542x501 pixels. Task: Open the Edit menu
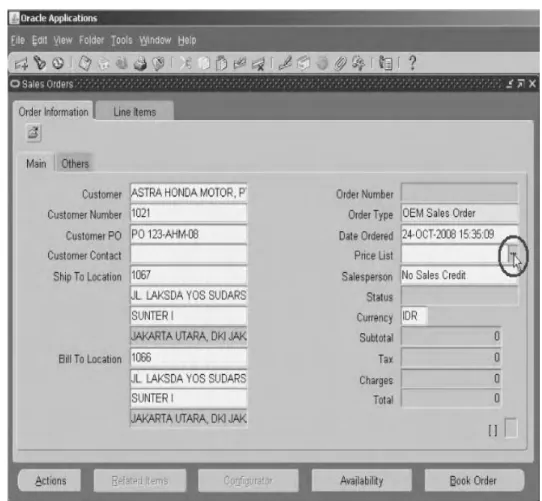39,40
